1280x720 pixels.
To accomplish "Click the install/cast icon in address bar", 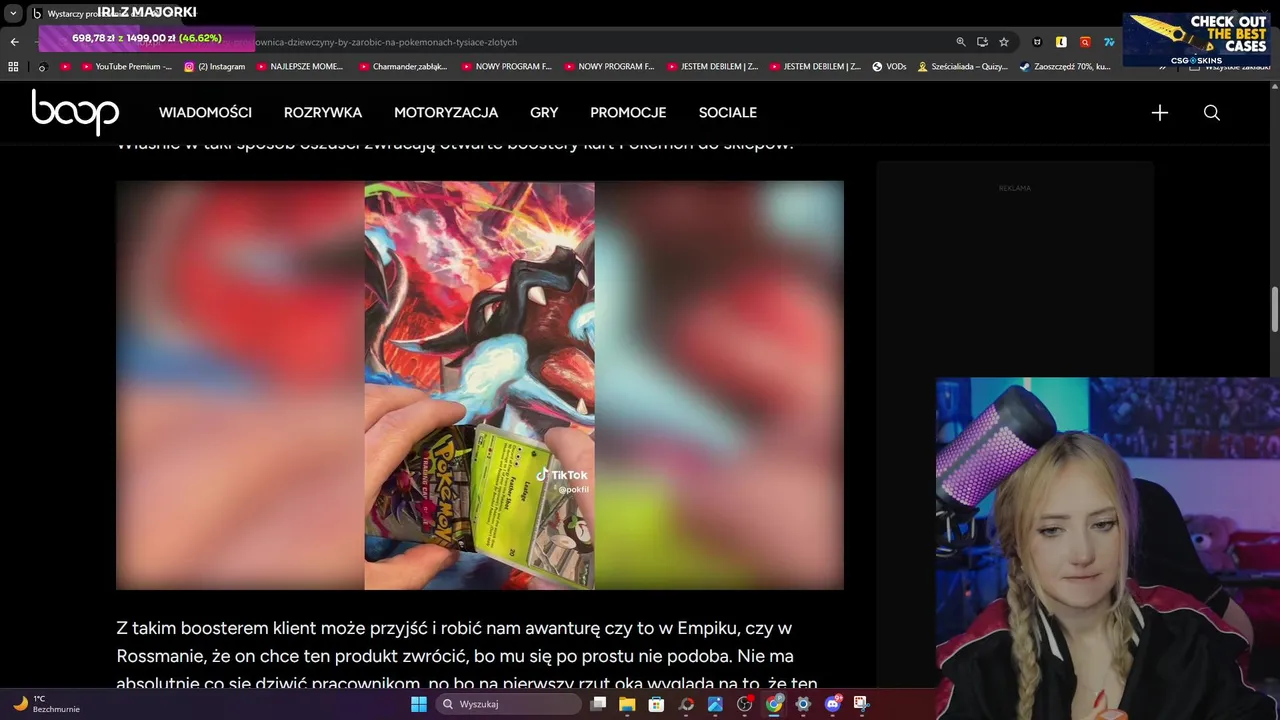I will click(982, 42).
